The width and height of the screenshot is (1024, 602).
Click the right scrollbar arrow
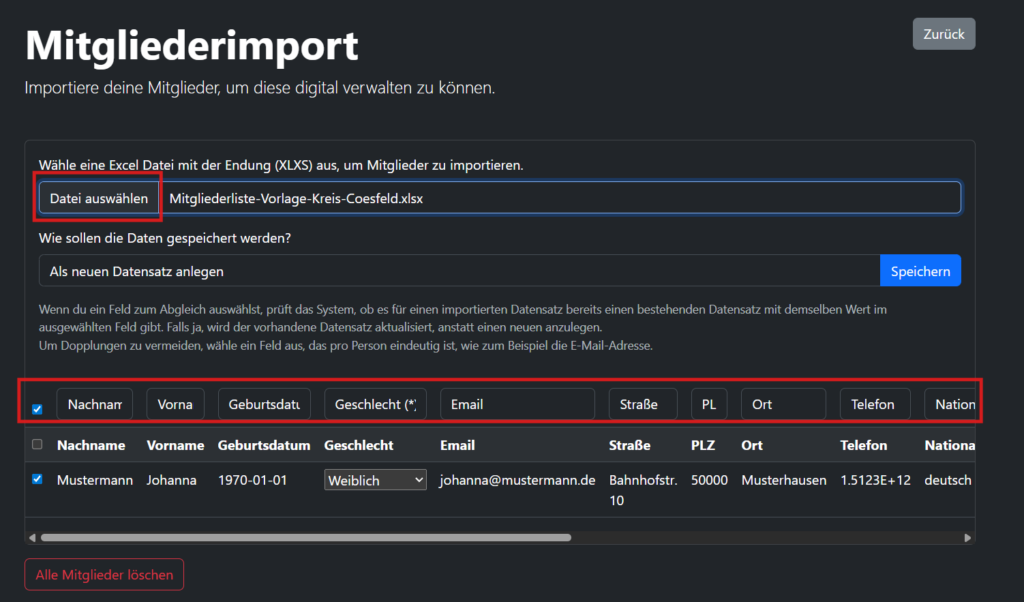click(967, 537)
